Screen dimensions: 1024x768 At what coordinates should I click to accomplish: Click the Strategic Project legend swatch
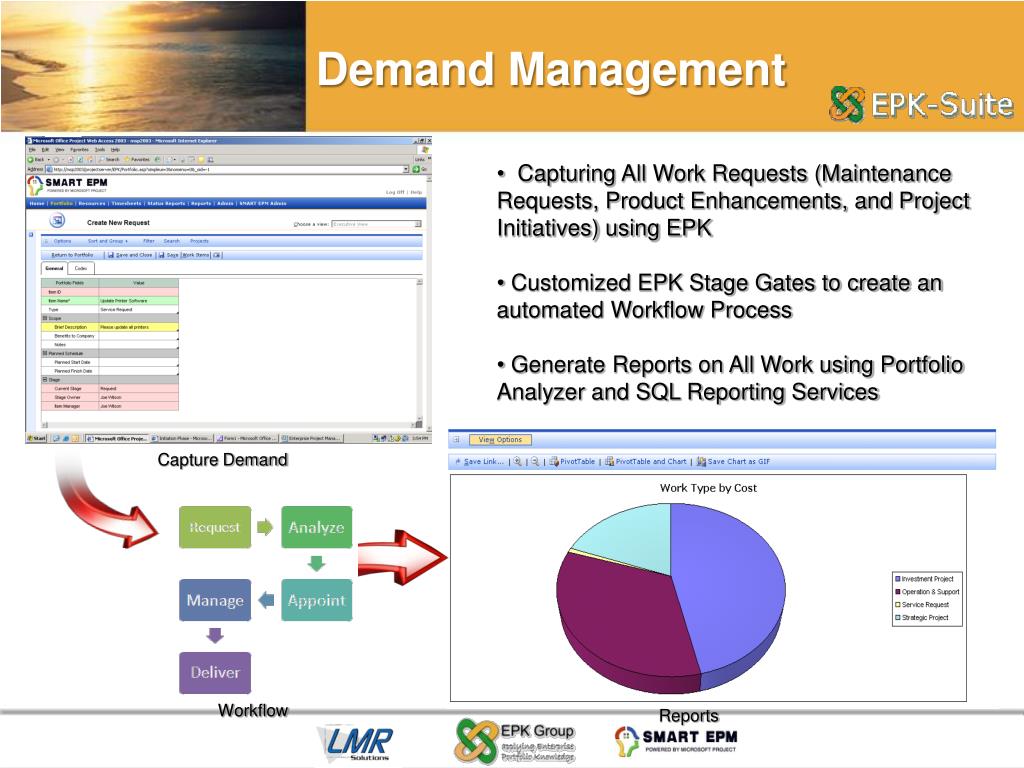coord(897,617)
